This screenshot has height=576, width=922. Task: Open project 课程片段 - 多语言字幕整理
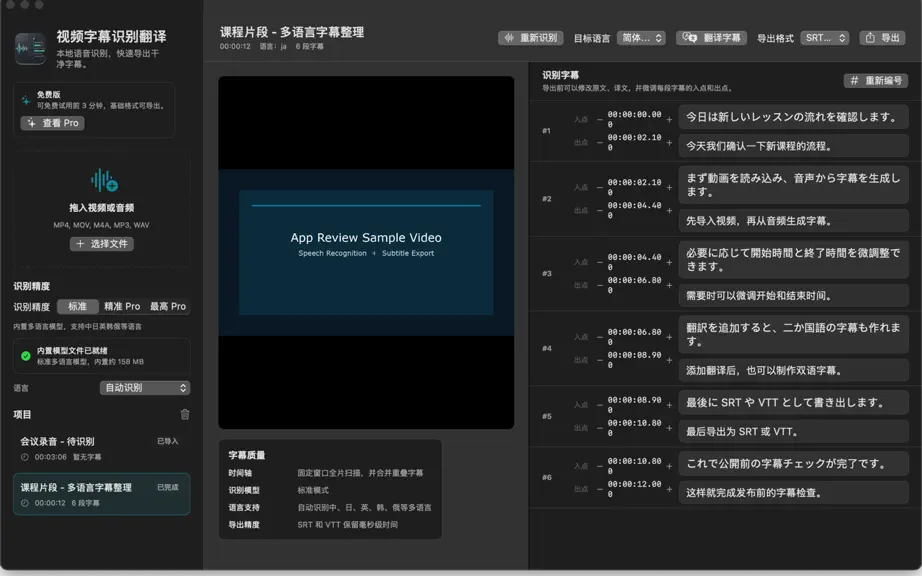(102, 494)
